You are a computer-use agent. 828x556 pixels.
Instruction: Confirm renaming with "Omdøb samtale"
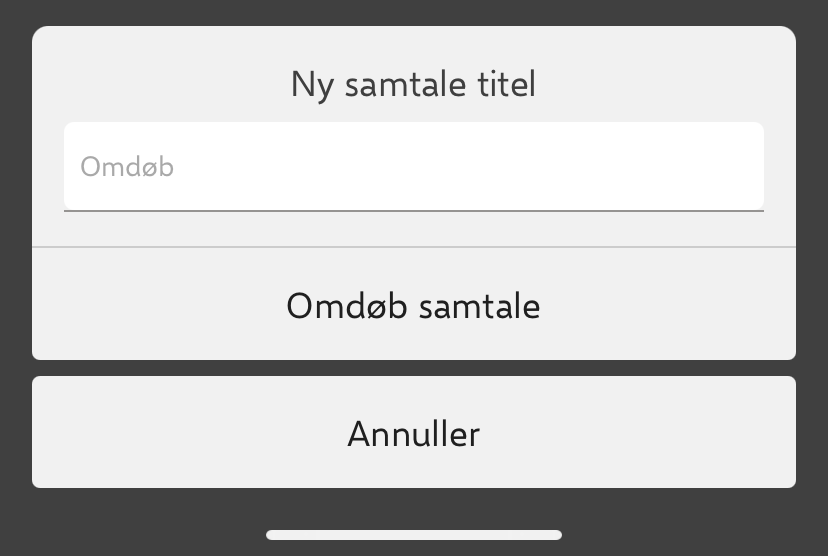pyautogui.click(x=414, y=305)
